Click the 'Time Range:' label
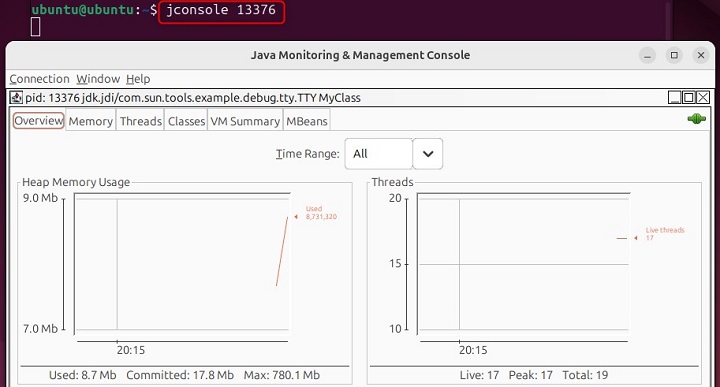This screenshot has width=720, height=387. point(308,154)
